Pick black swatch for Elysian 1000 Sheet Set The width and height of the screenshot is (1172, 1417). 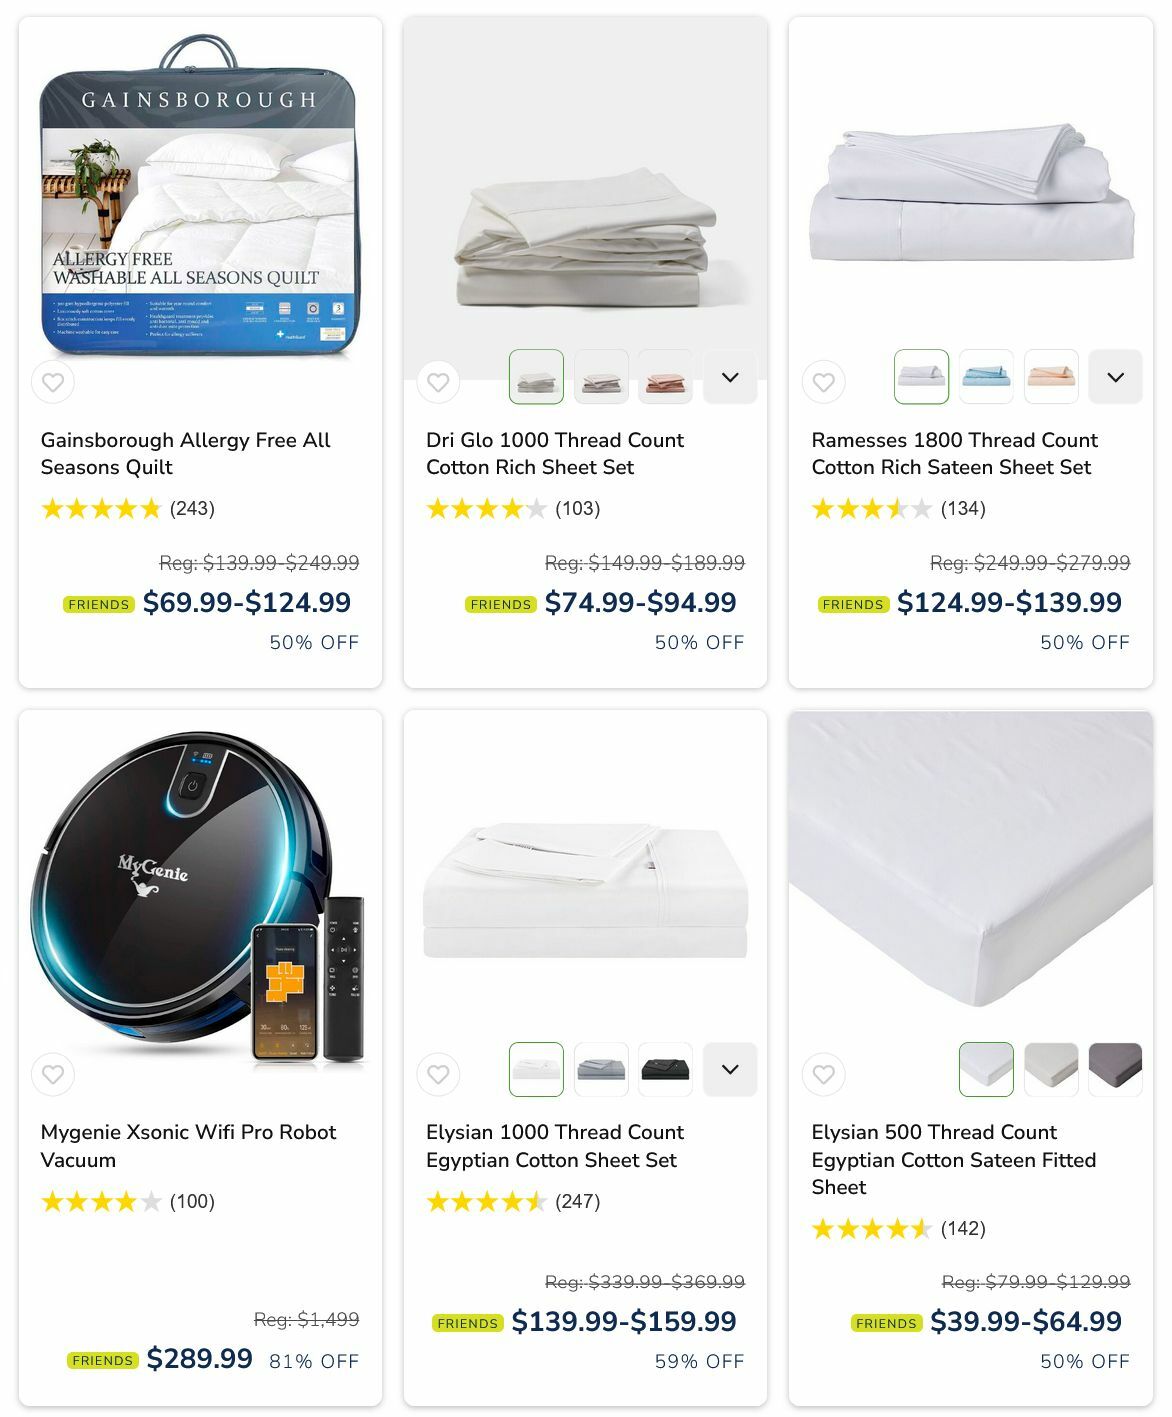[665, 1069]
